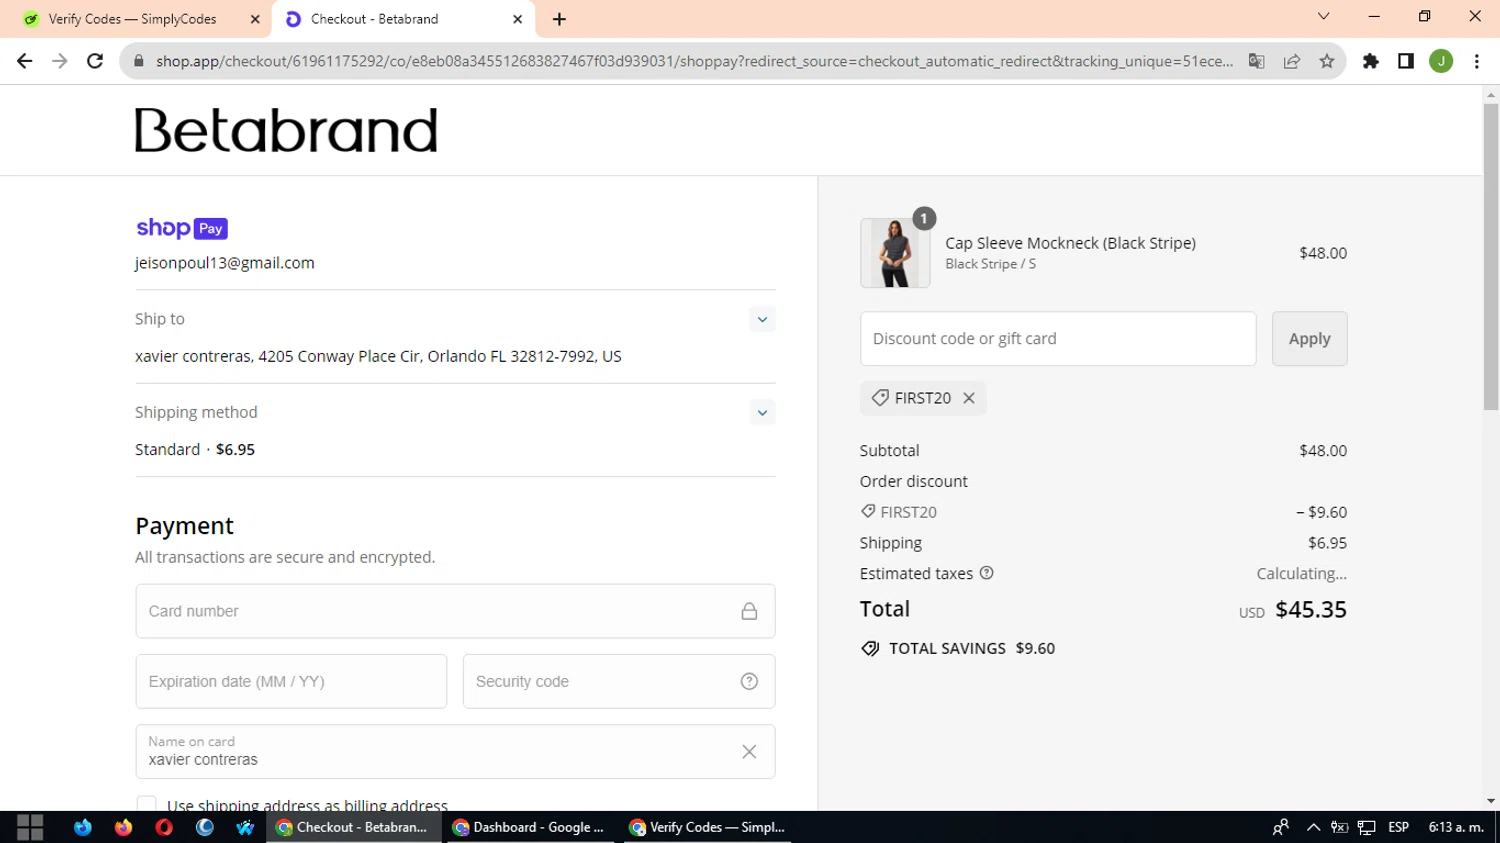This screenshot has height=843, width=1500.
Task: Toggle the browser side panel icon
Action: [1406, 61]
